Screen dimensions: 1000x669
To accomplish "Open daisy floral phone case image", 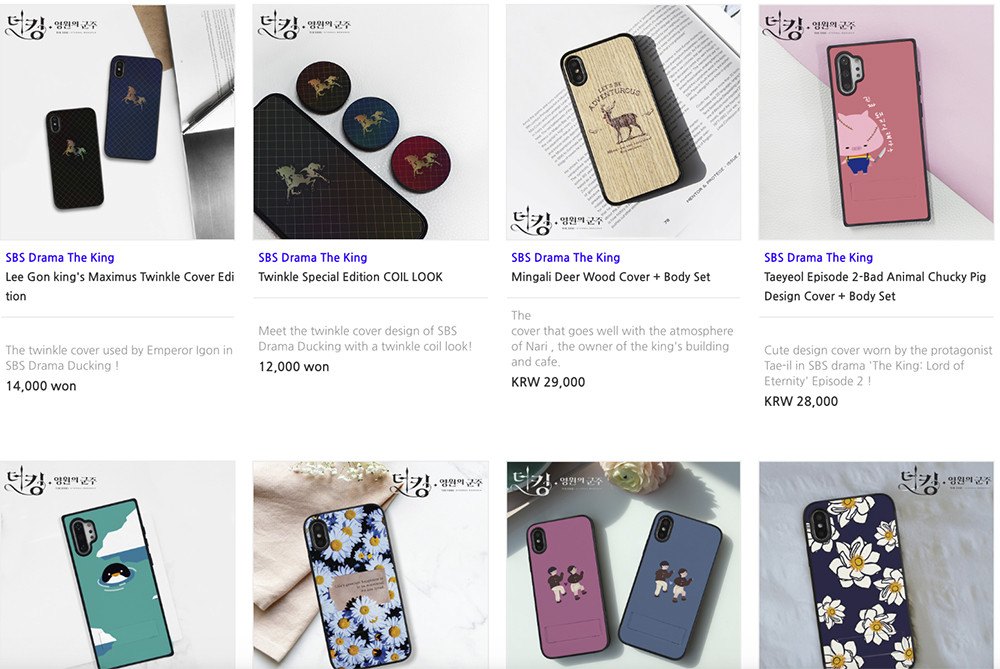I will [370, 565].
